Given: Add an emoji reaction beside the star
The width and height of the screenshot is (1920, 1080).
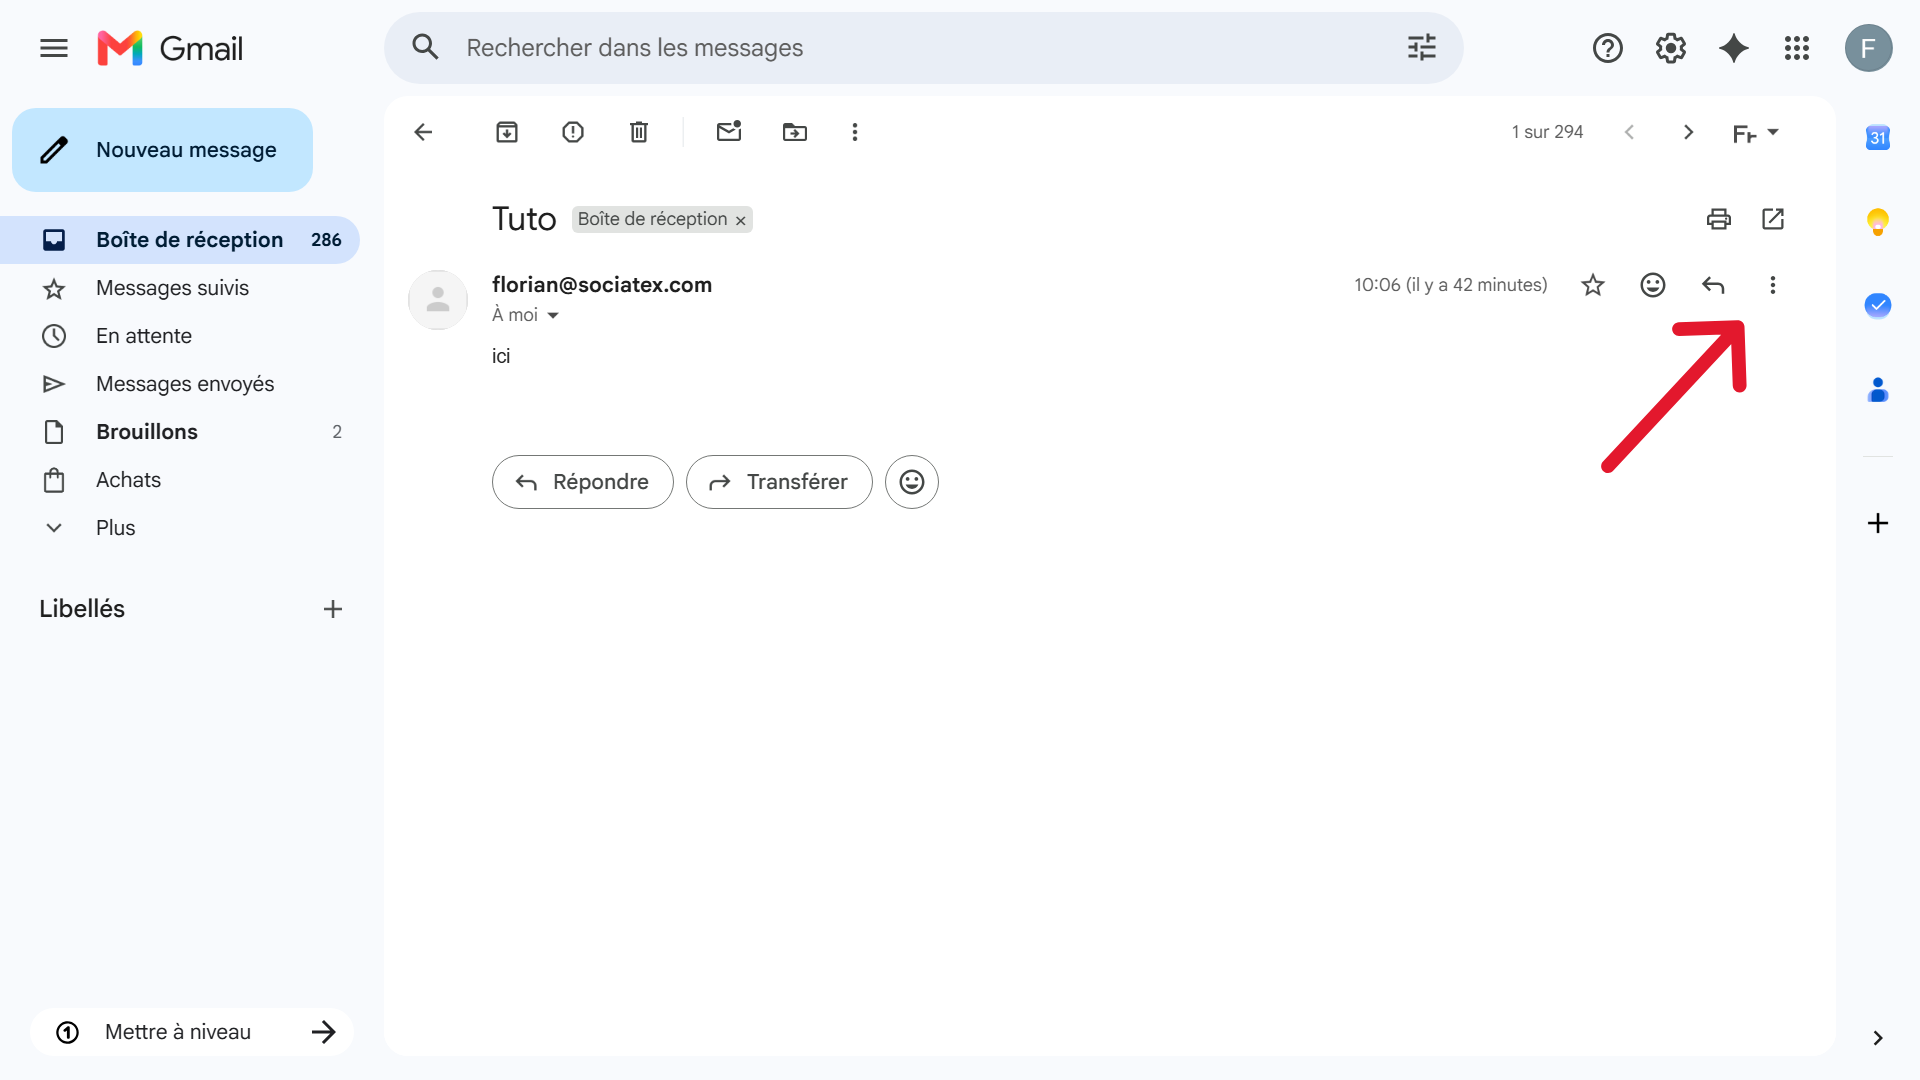Looking at the screenshot, I should (1653, 285).
